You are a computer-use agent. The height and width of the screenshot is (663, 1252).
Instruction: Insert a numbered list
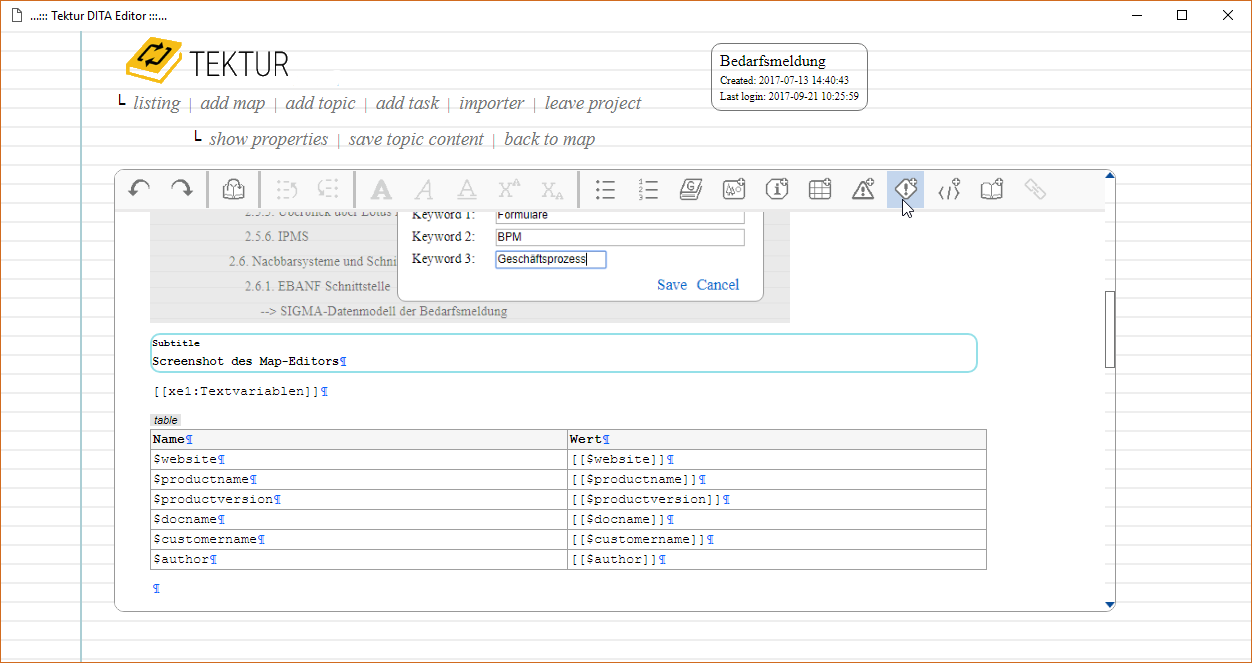(x=648, y=189)
